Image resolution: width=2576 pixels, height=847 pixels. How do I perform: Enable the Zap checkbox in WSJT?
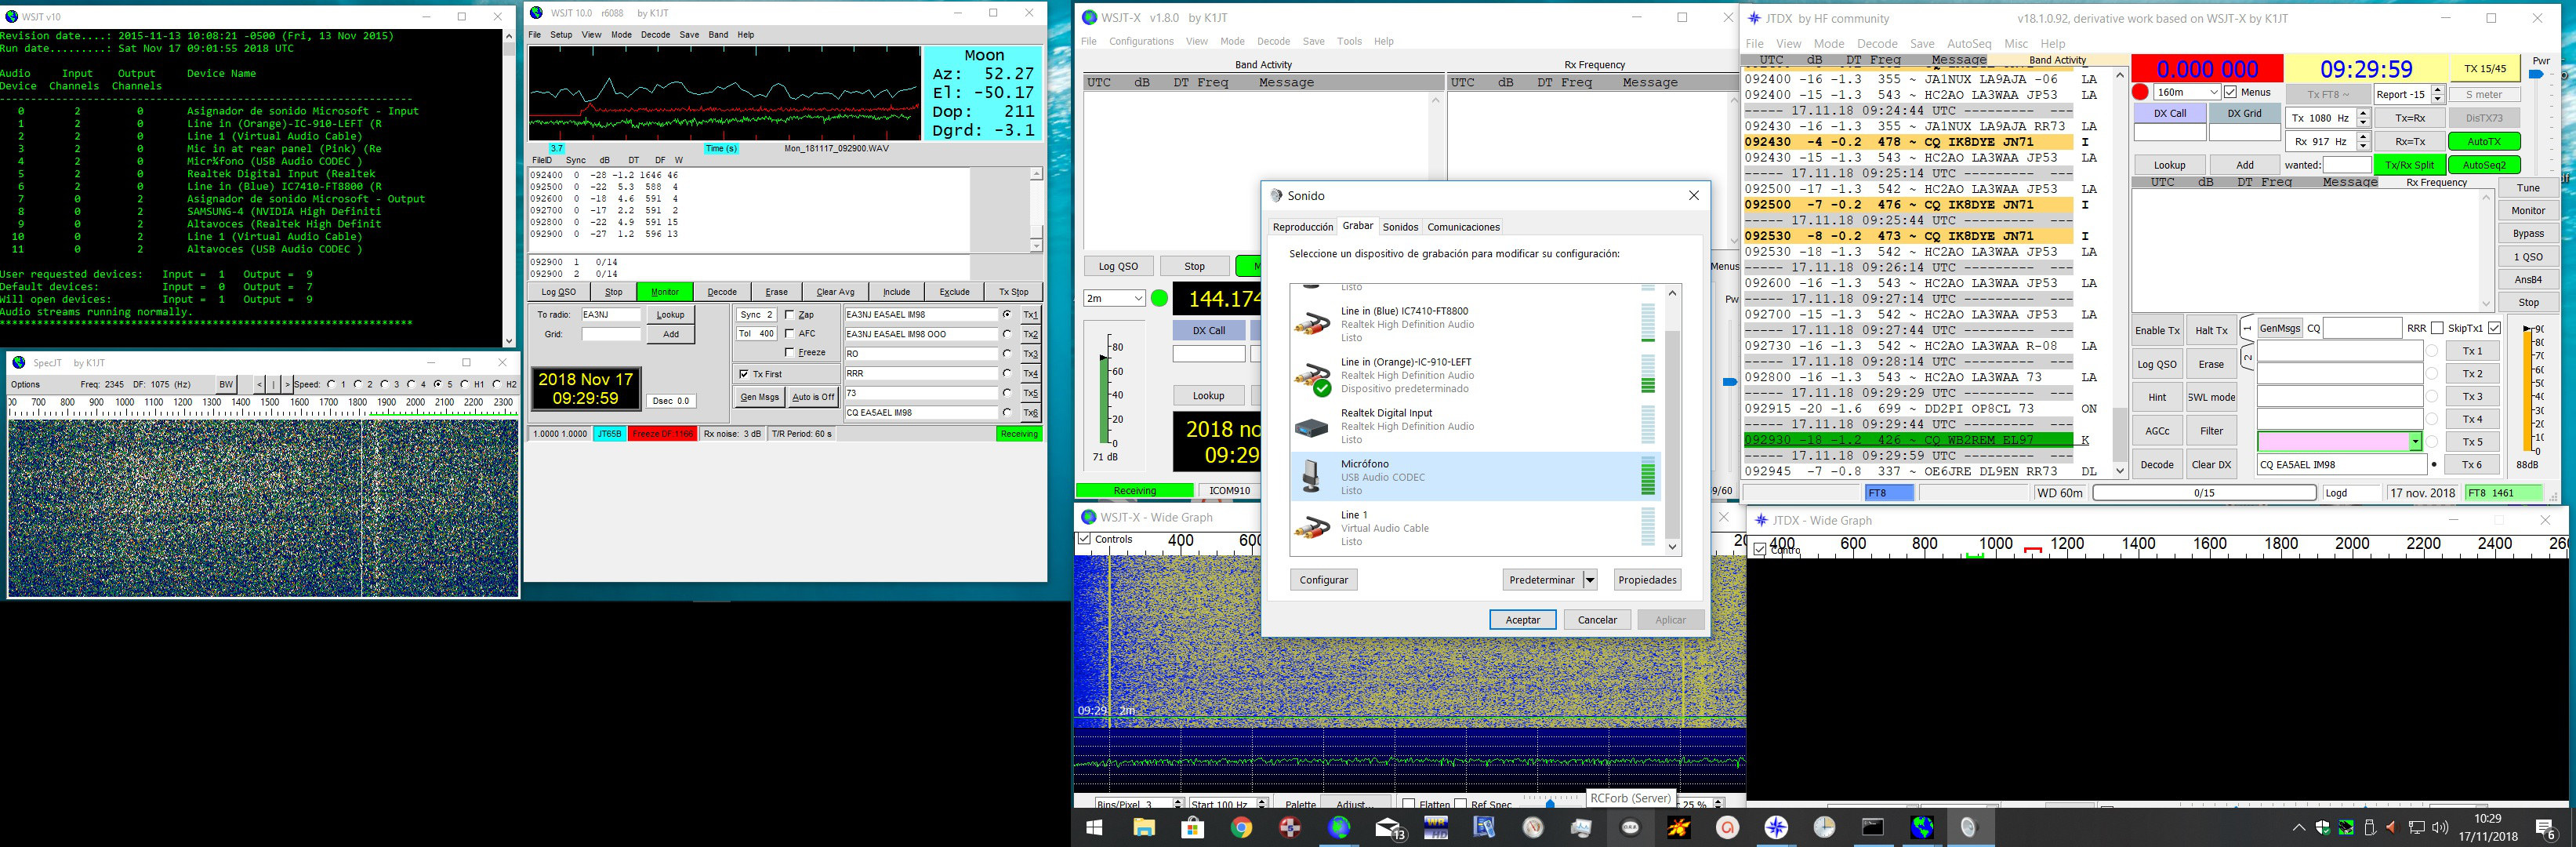click(x=790, y=315)
